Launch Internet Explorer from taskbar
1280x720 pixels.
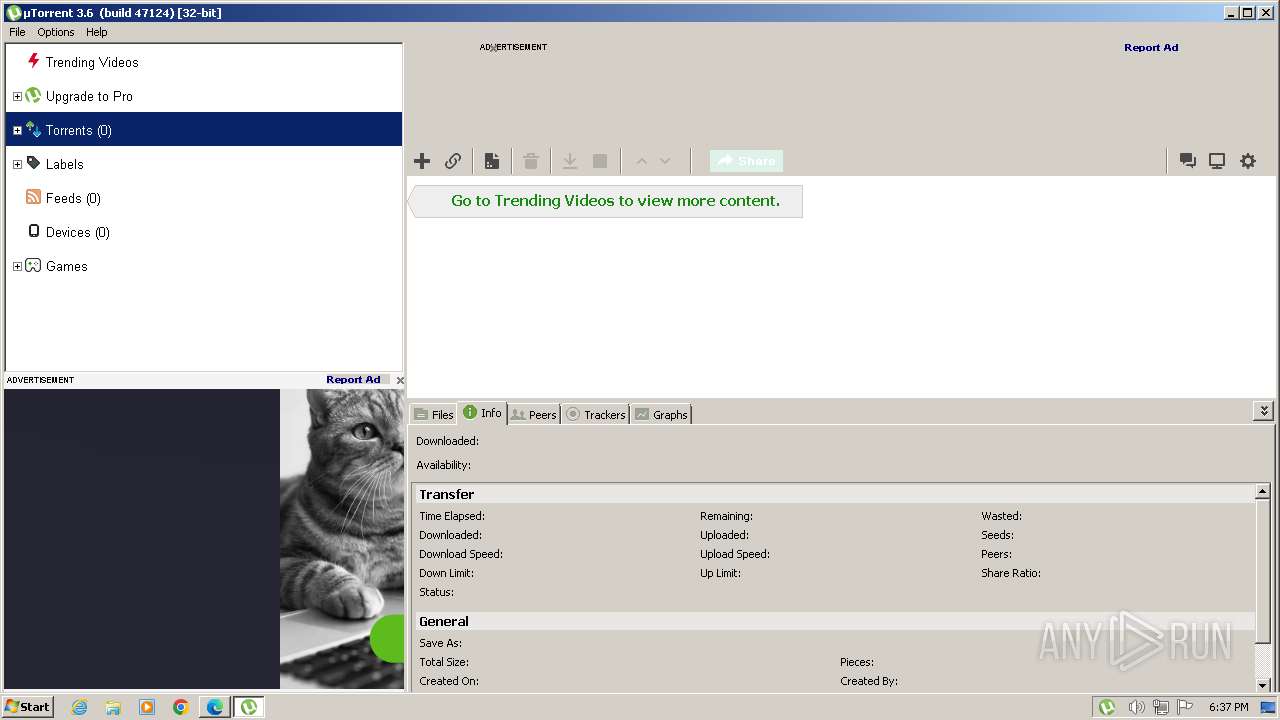79,707
